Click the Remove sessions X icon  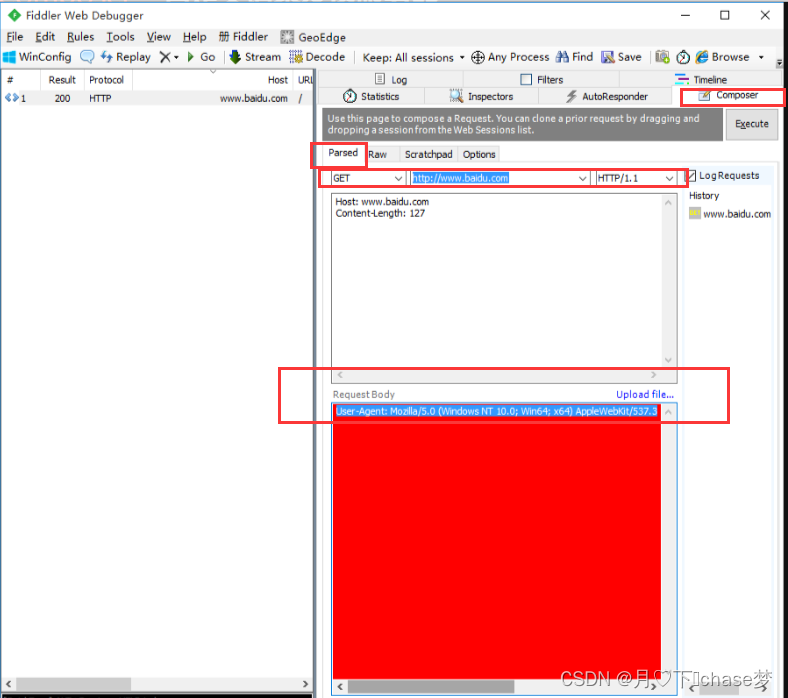(164, 57)
